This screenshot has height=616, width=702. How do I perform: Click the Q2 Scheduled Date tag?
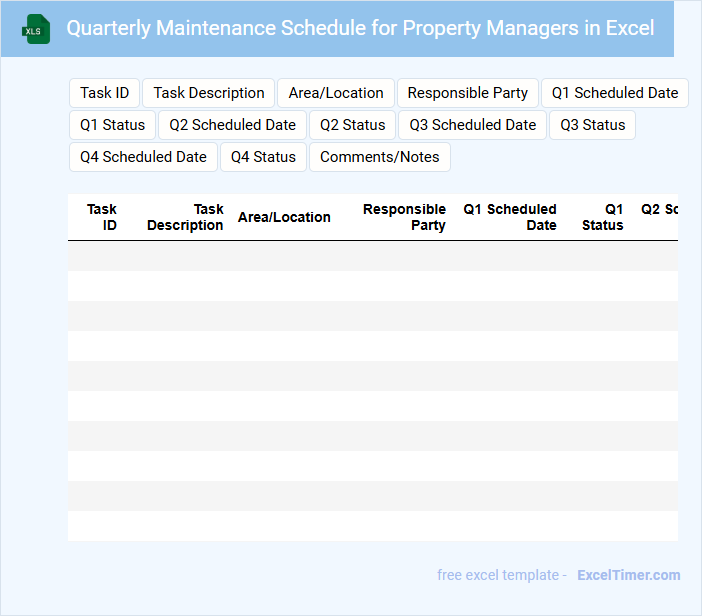click(233, 125)
